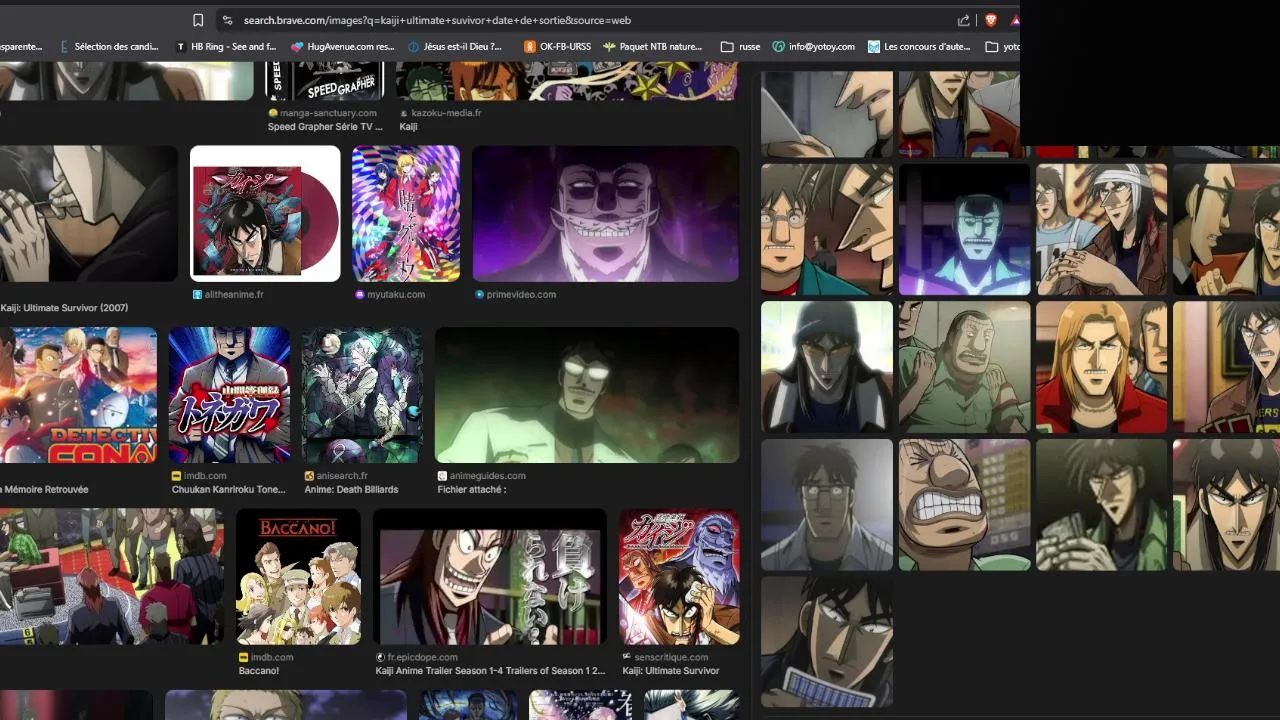Screen dimensions: 1280x720
Task: Open the Kaiji Ultimate Survivor cover thumbnail
Action: tap(680, 577)
